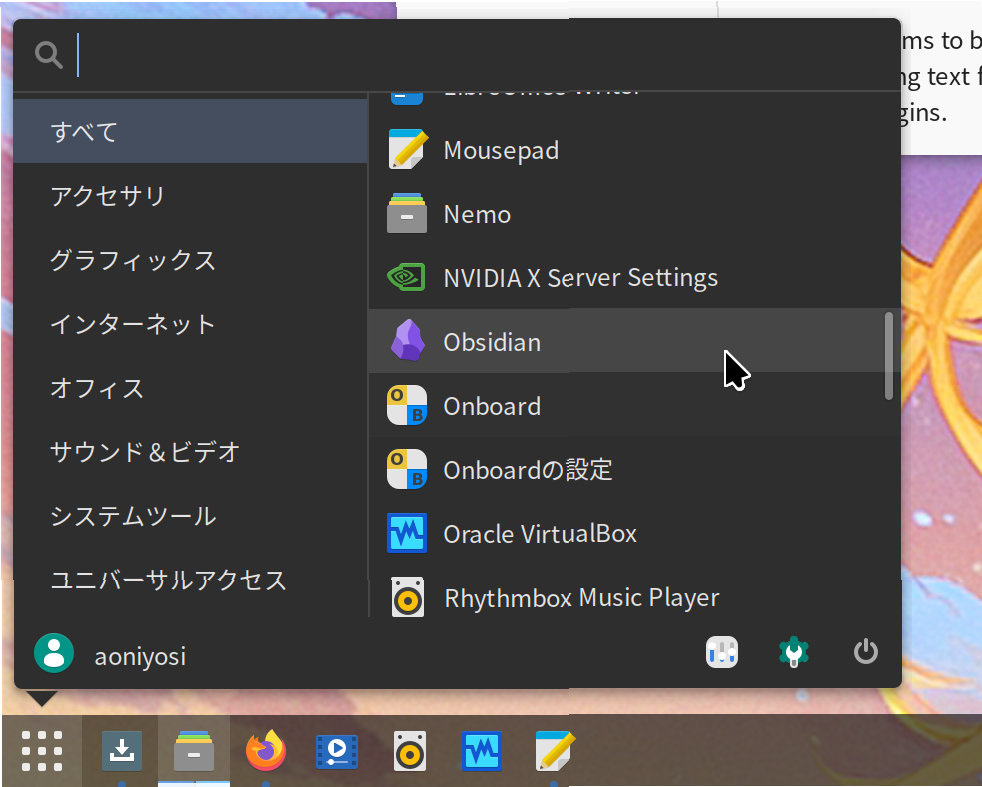Open Rhythmbox from the taskbar

coord(410,751)
